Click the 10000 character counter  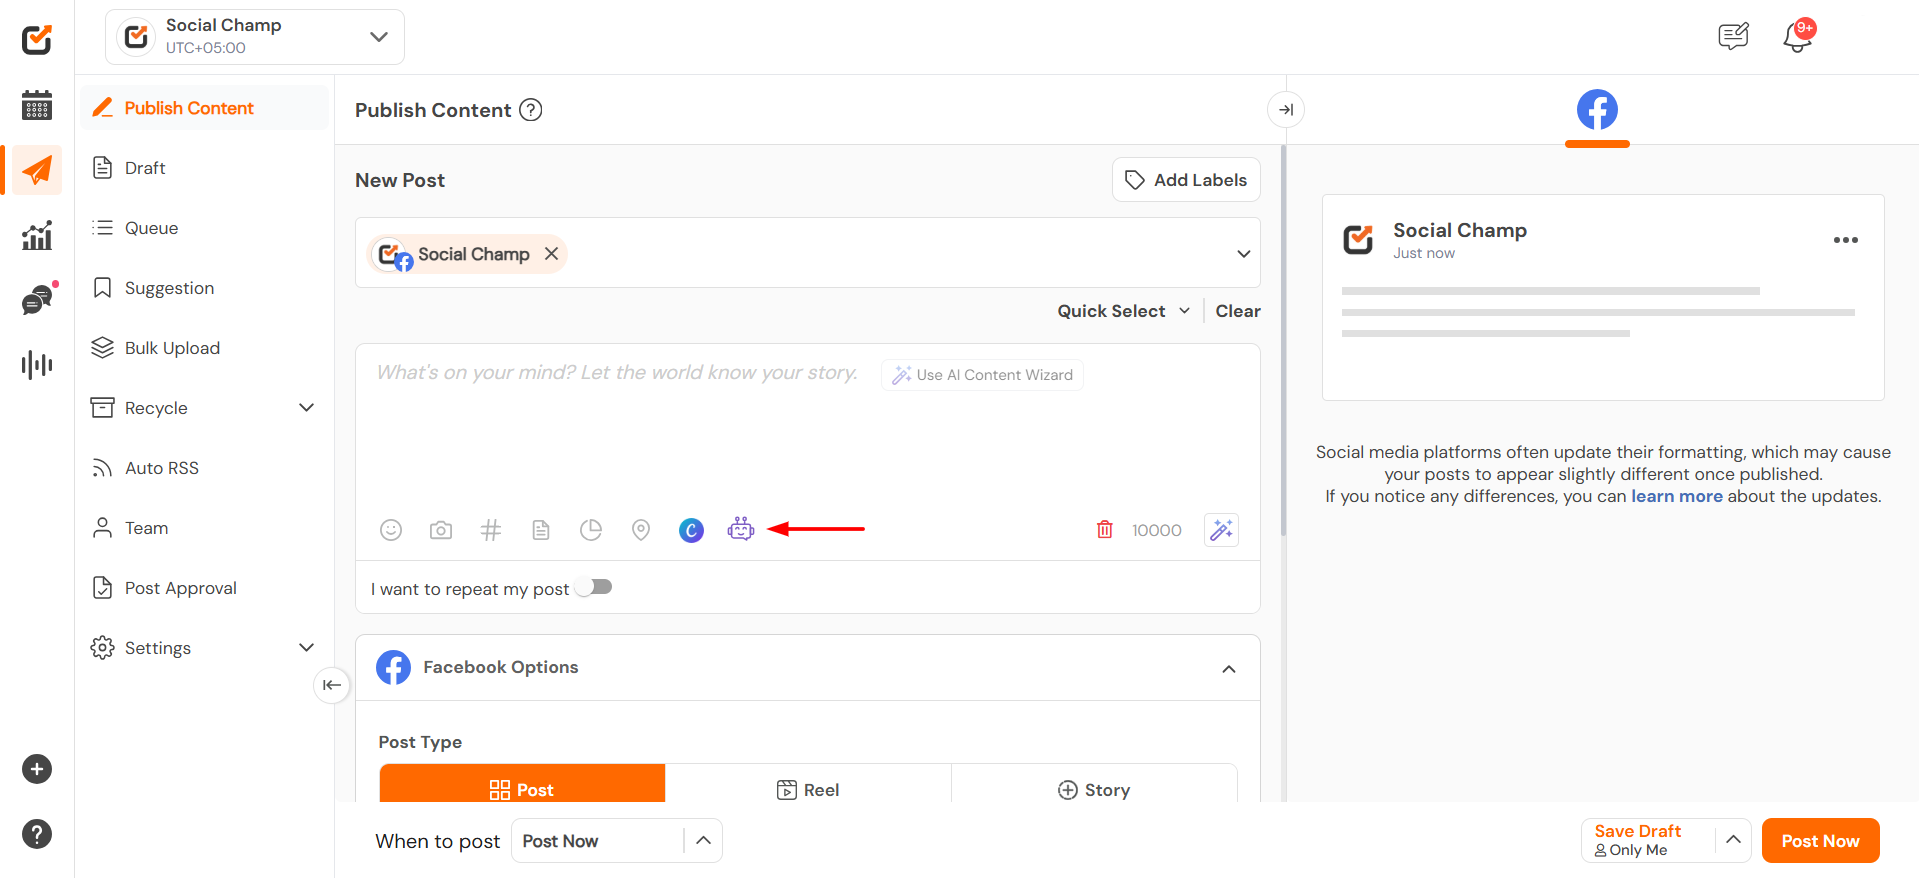pyautogui.click(x=1156, y=530)
